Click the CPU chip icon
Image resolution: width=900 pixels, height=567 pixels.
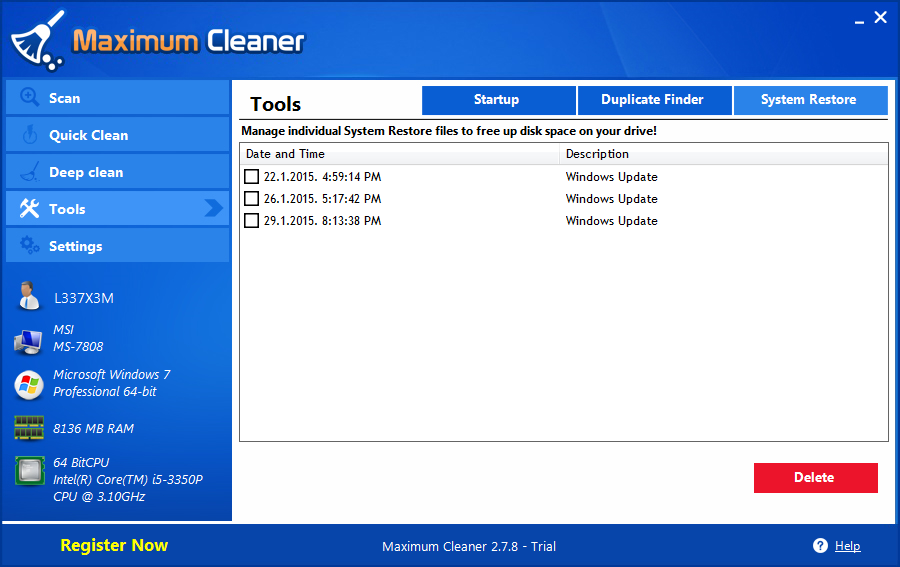click(30, 471)
